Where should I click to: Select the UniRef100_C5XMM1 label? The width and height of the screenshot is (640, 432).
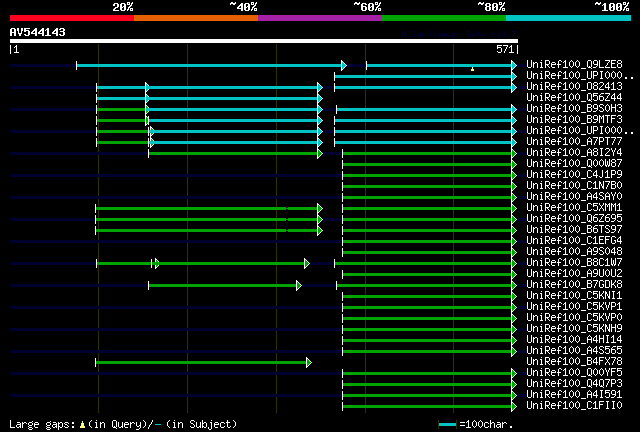pos(574,208)
